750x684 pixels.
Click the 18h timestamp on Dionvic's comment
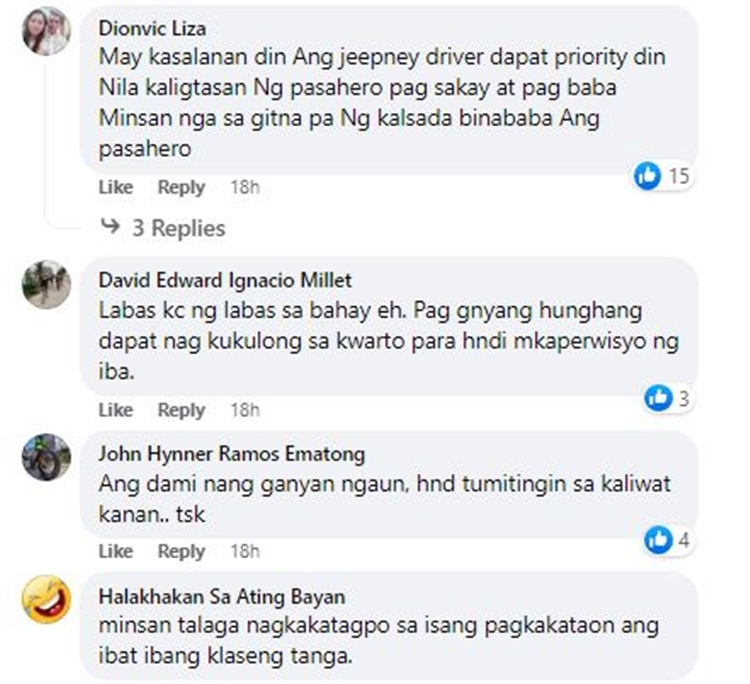coord(245,187)
